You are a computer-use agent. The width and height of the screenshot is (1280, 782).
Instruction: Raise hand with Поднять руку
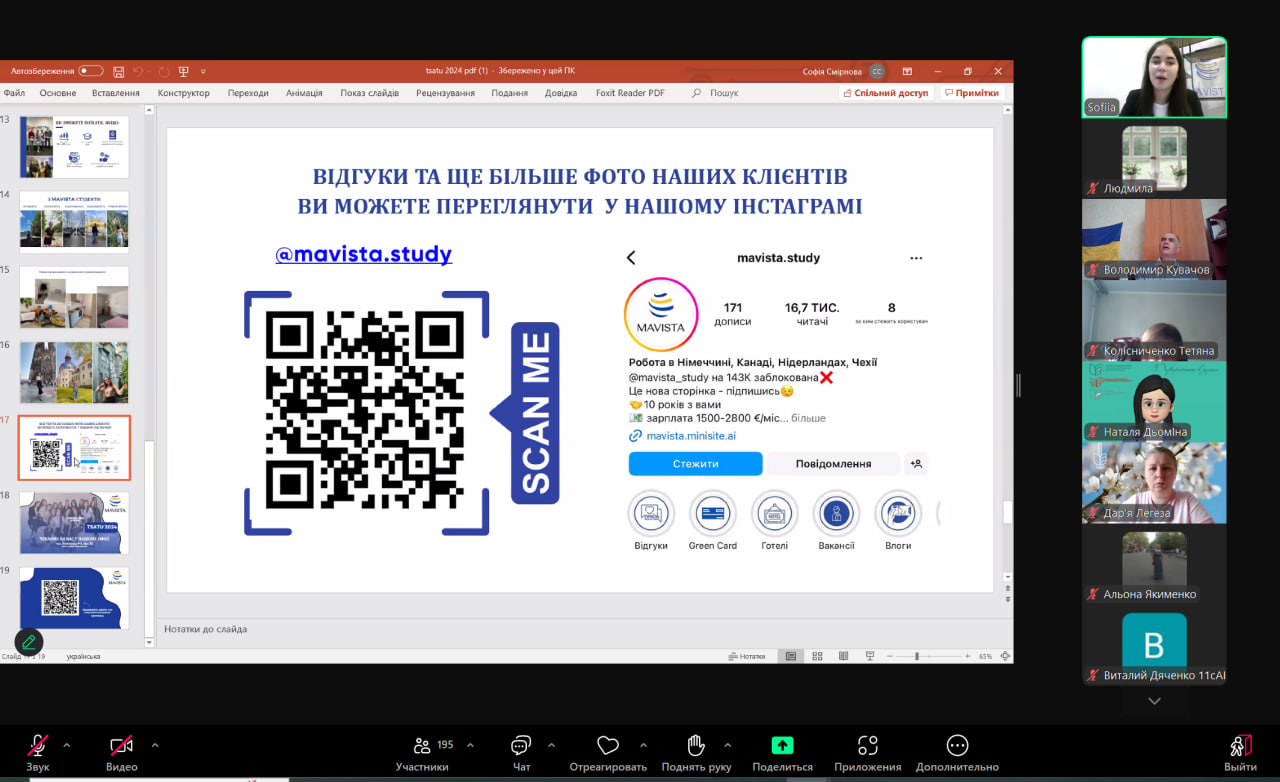pyautogui.click(x=696, y=752)
